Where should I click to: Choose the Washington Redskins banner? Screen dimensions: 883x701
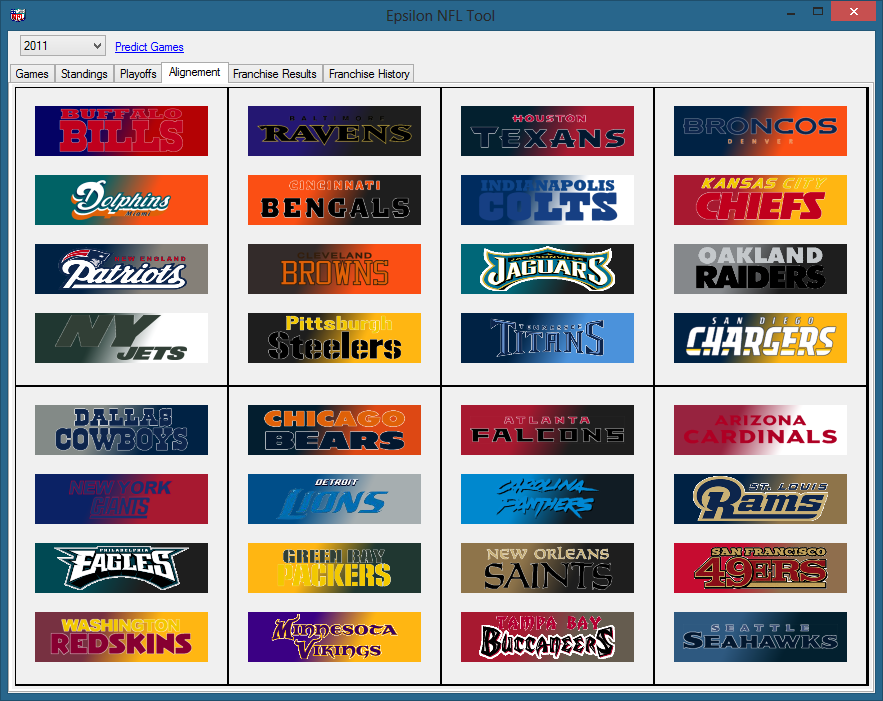click(x=121, y=637)
